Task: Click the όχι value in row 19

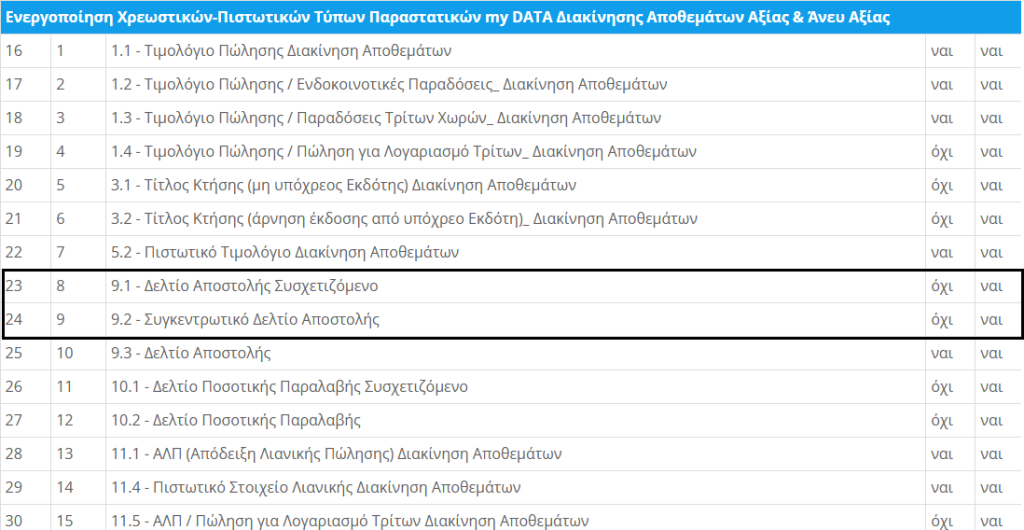Action: click(x=949, y=151)
